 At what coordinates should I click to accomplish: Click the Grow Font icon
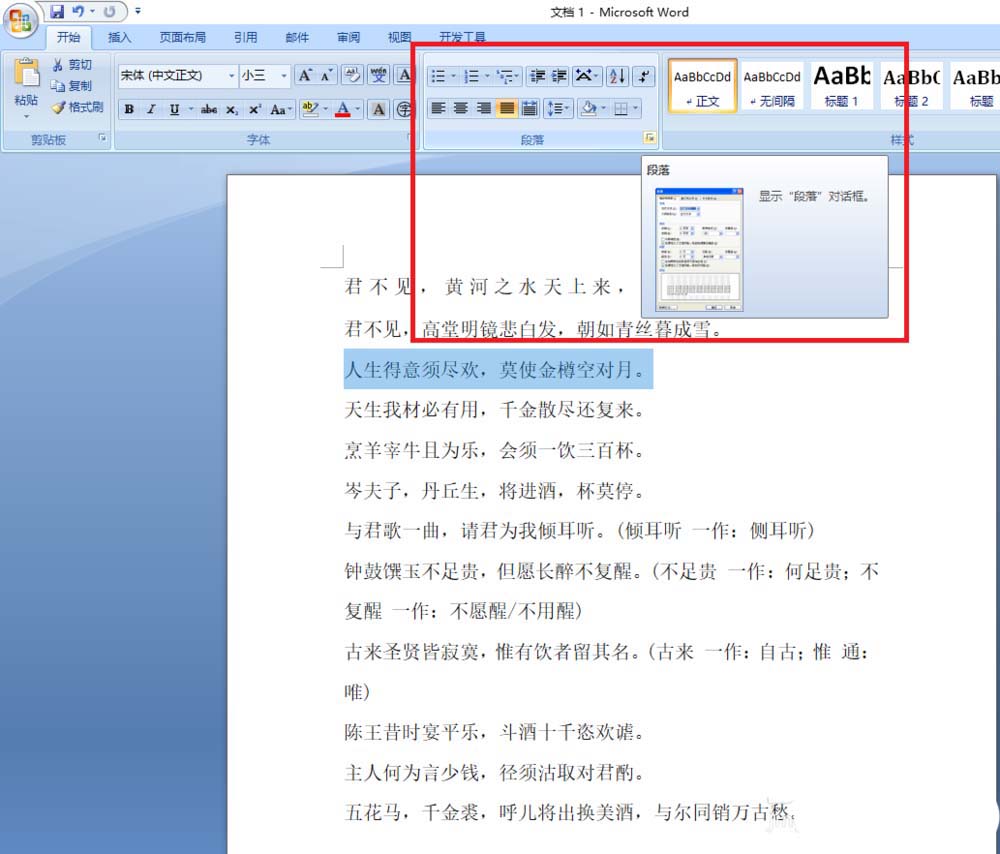(305, 76)
